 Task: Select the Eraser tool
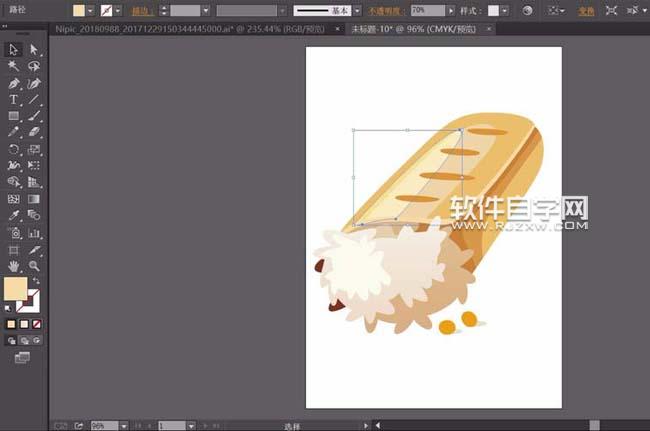click(x=34, y=133)
